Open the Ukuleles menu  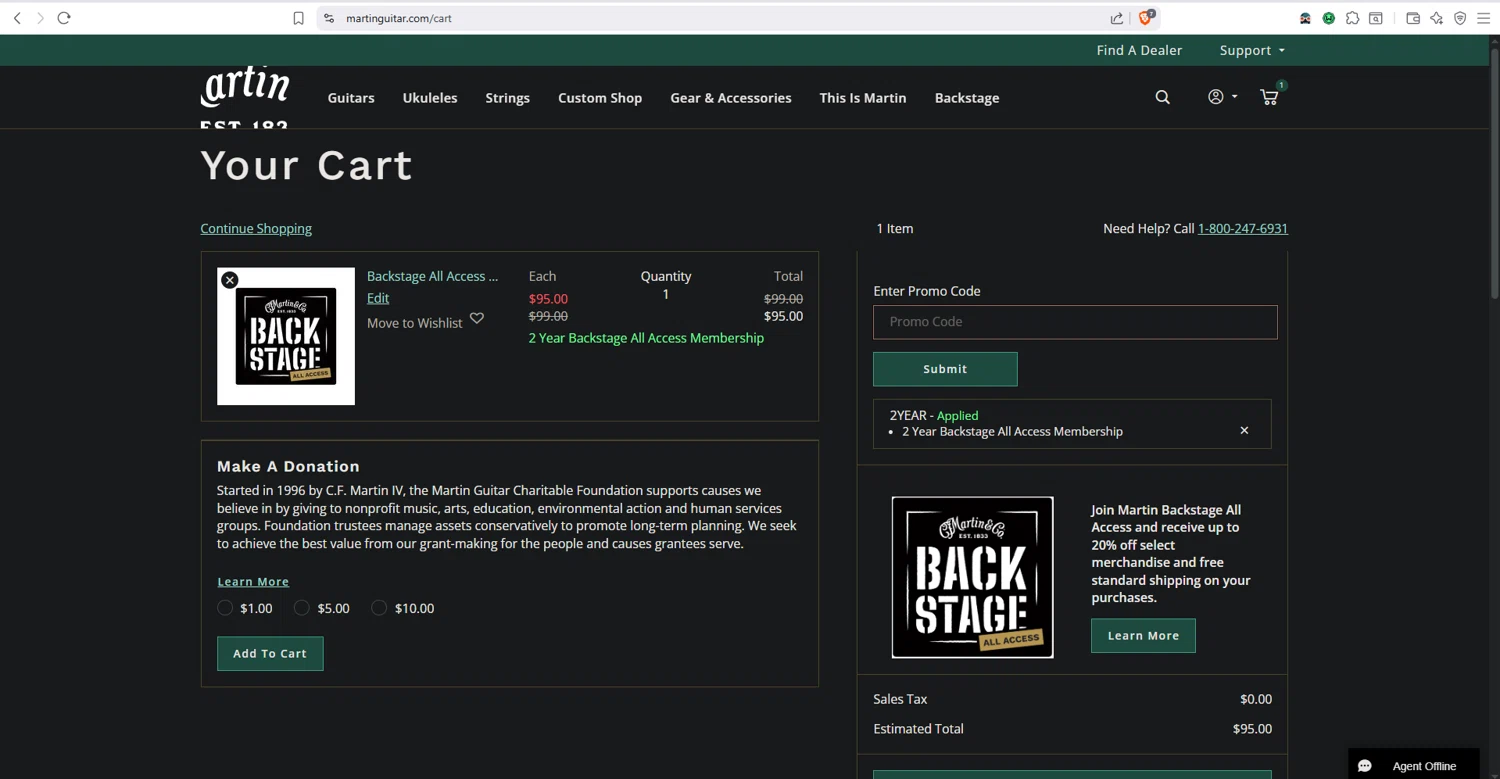click(430, 98)
